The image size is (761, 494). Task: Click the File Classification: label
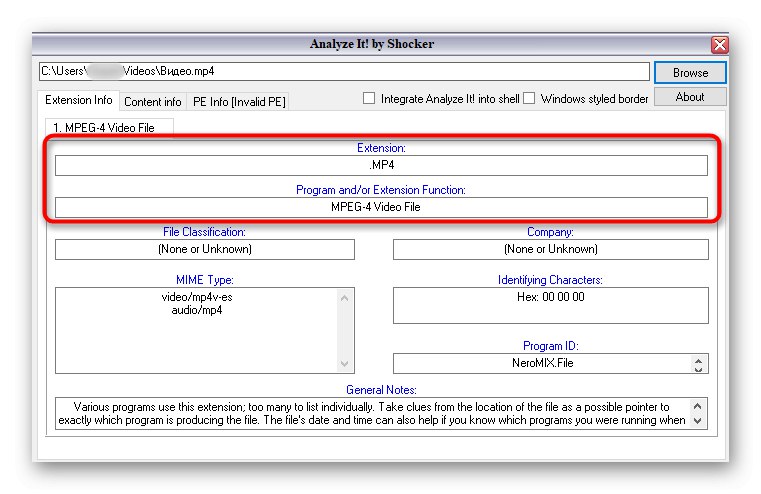(x=204, y=232)
